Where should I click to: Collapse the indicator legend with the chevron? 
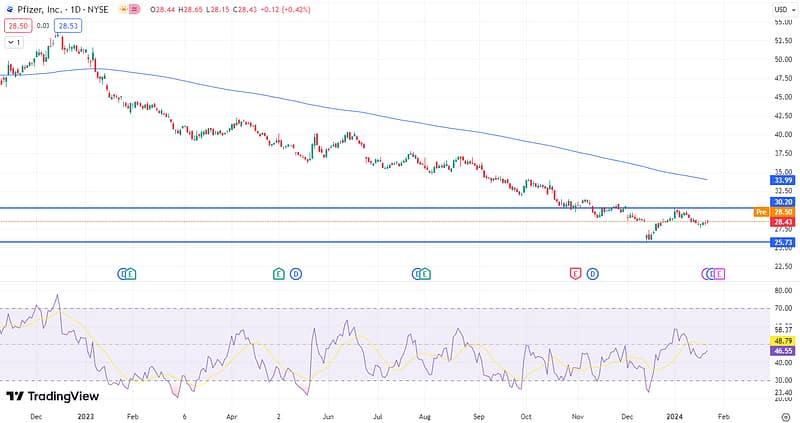[14, 43]
